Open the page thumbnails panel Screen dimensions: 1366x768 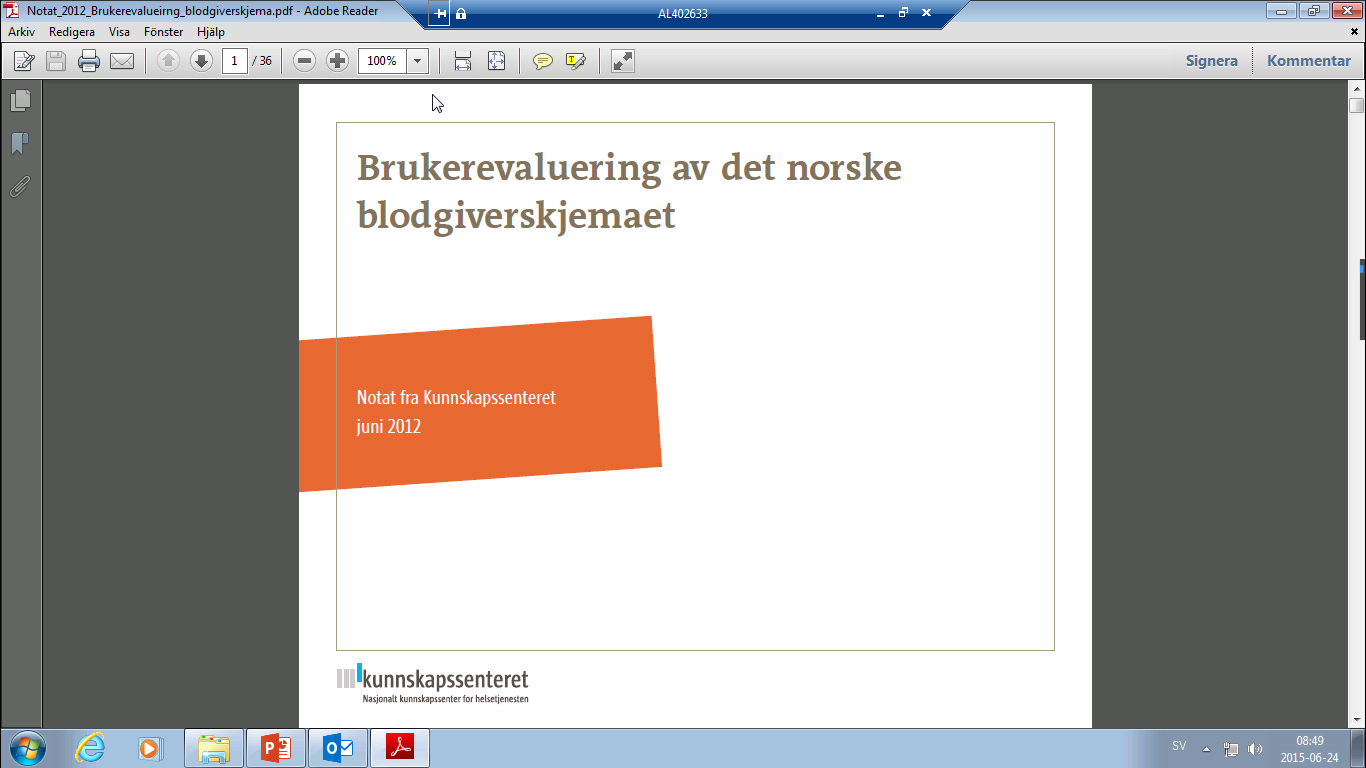[20, 101]
